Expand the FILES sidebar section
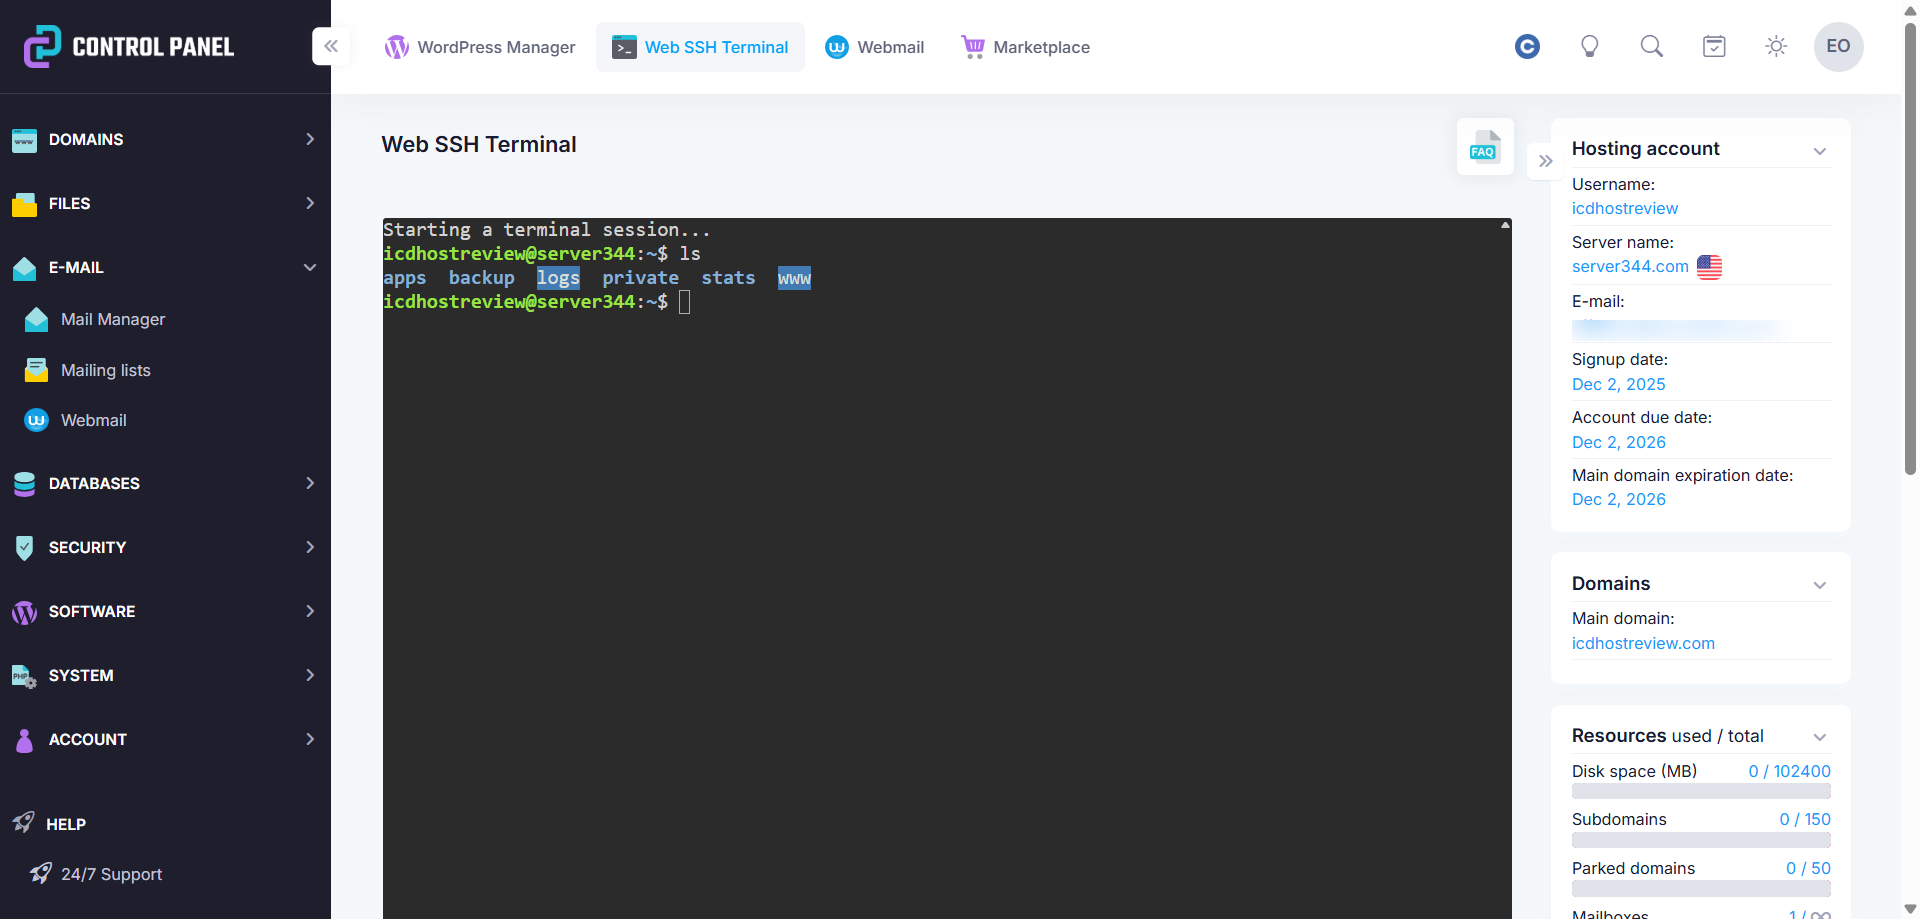Viewport: 1920px width, 919px height. pyautogui.click(x=165, y=204)
